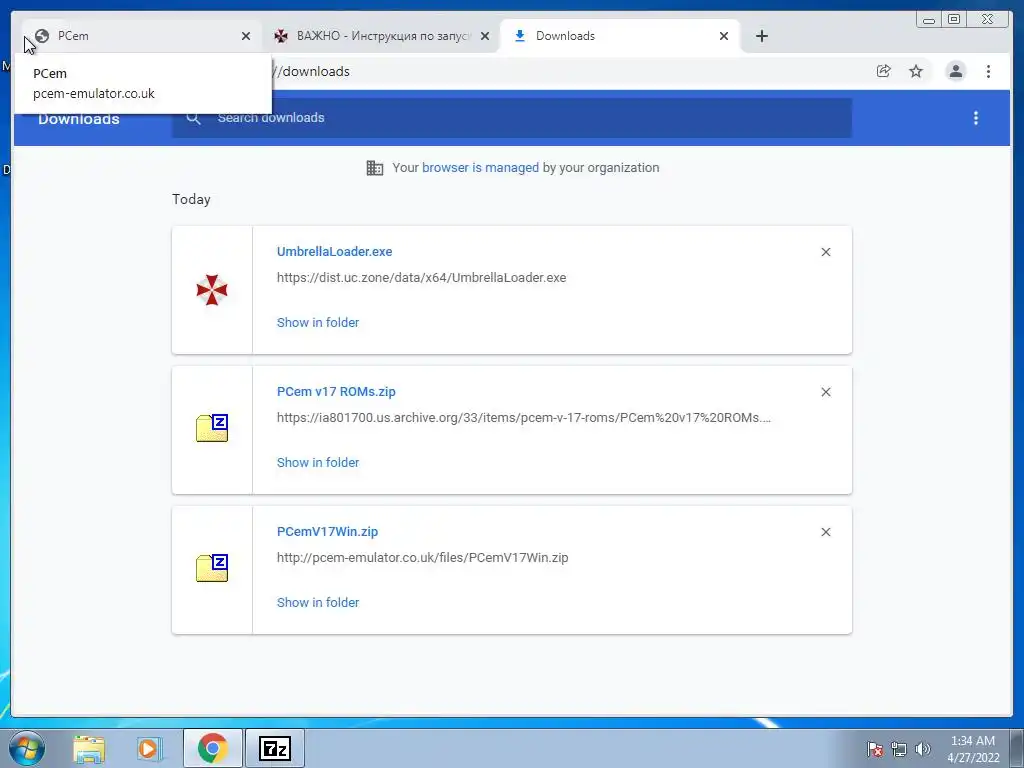The image size is (1024, 768).
Task: Remove PCem v17 ROMs.zip from list
Action: coord(825,392)
